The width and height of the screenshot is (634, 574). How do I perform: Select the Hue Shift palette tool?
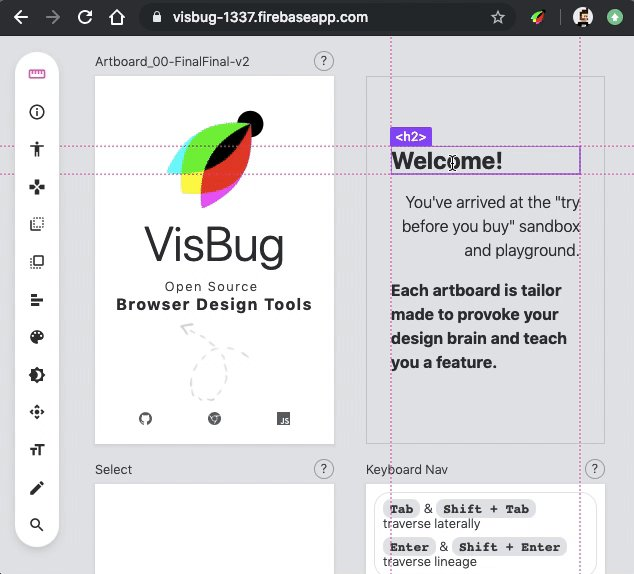(x=37, y=337)
